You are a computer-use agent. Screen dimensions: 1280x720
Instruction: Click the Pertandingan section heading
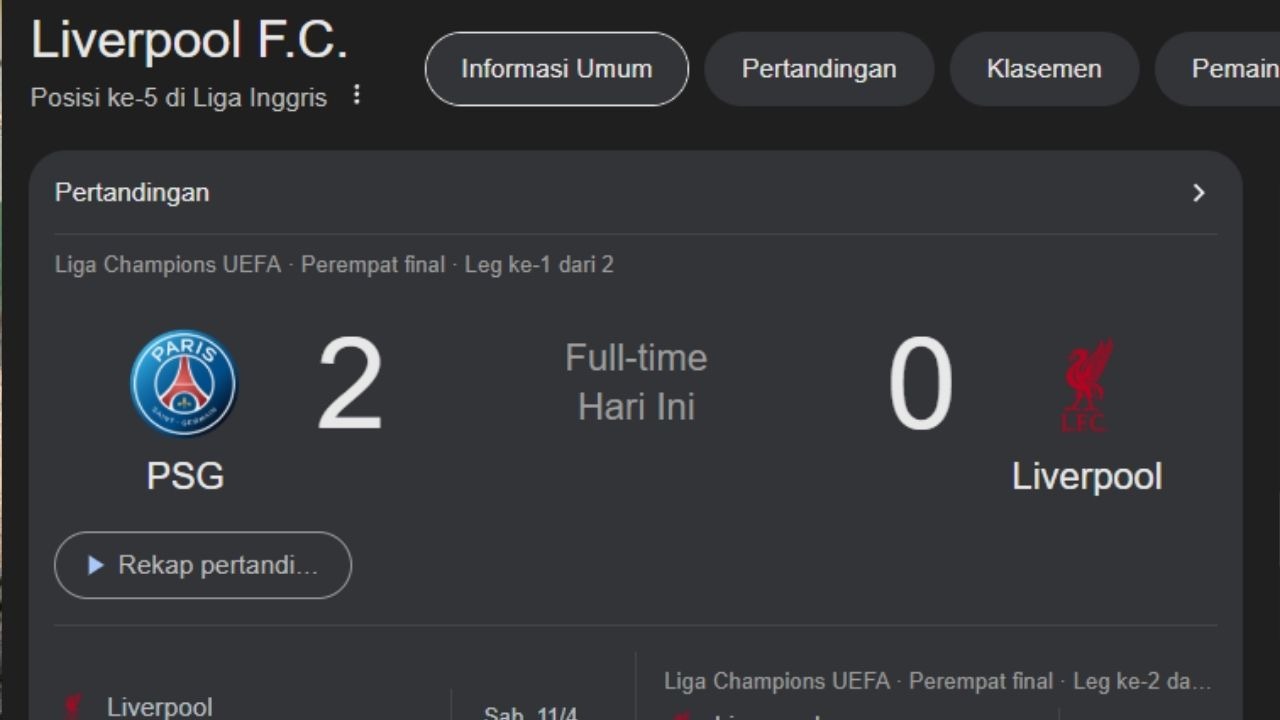pos(132,192)
